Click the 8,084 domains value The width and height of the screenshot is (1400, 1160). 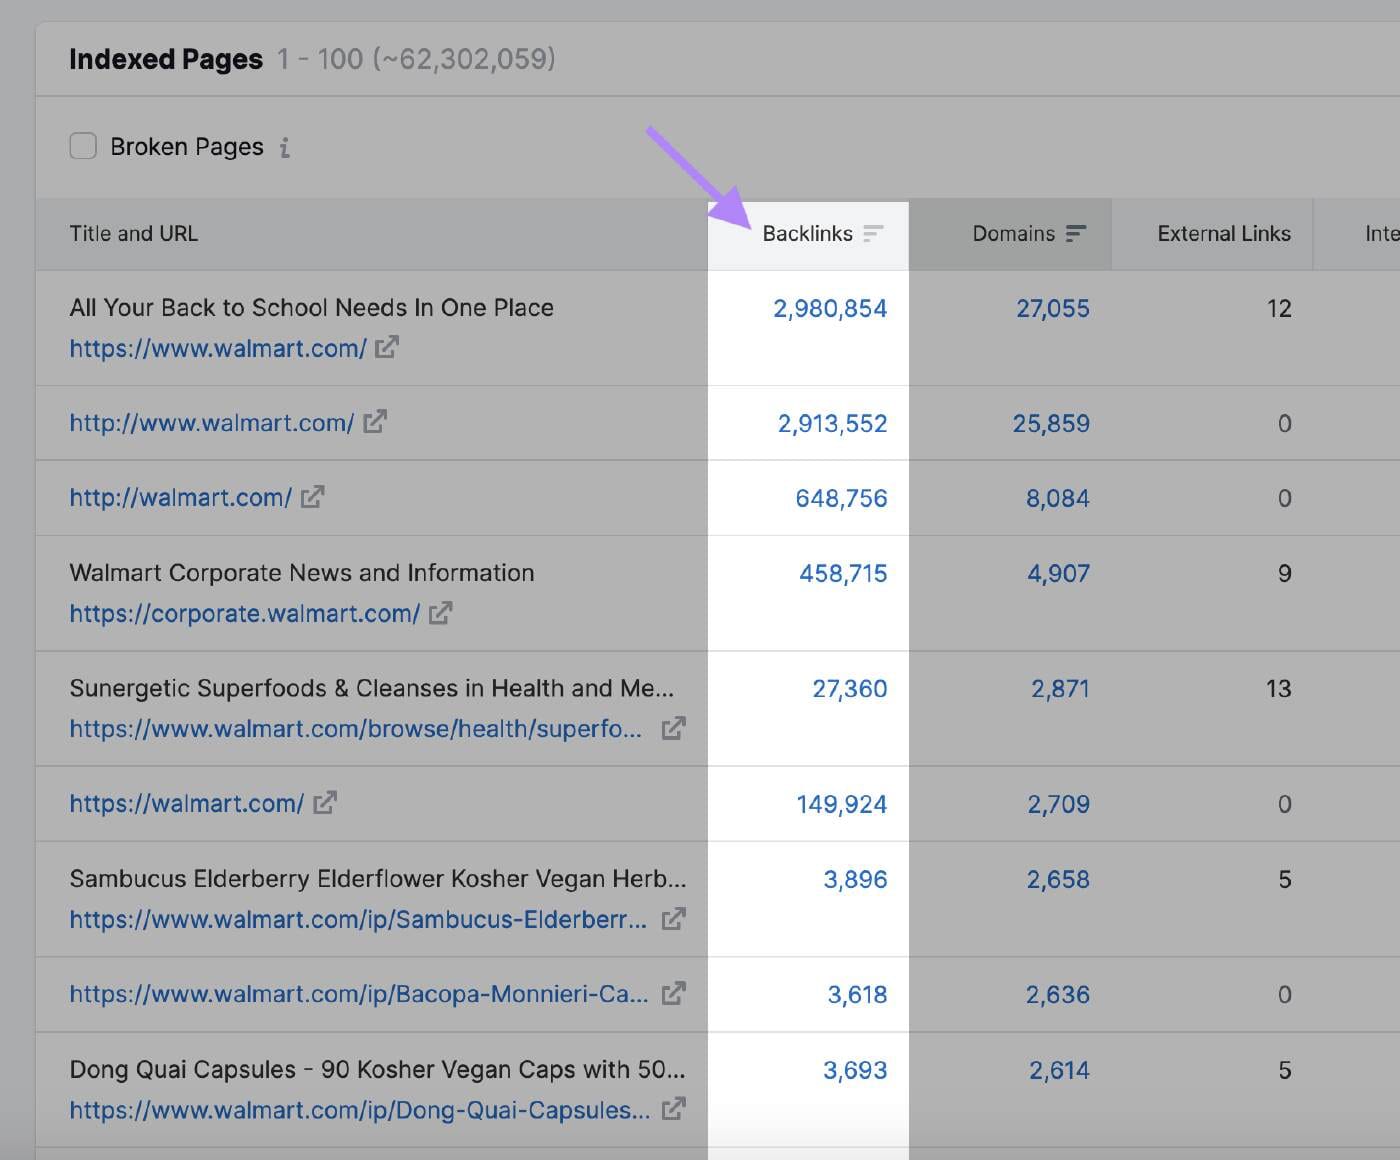1058,499
